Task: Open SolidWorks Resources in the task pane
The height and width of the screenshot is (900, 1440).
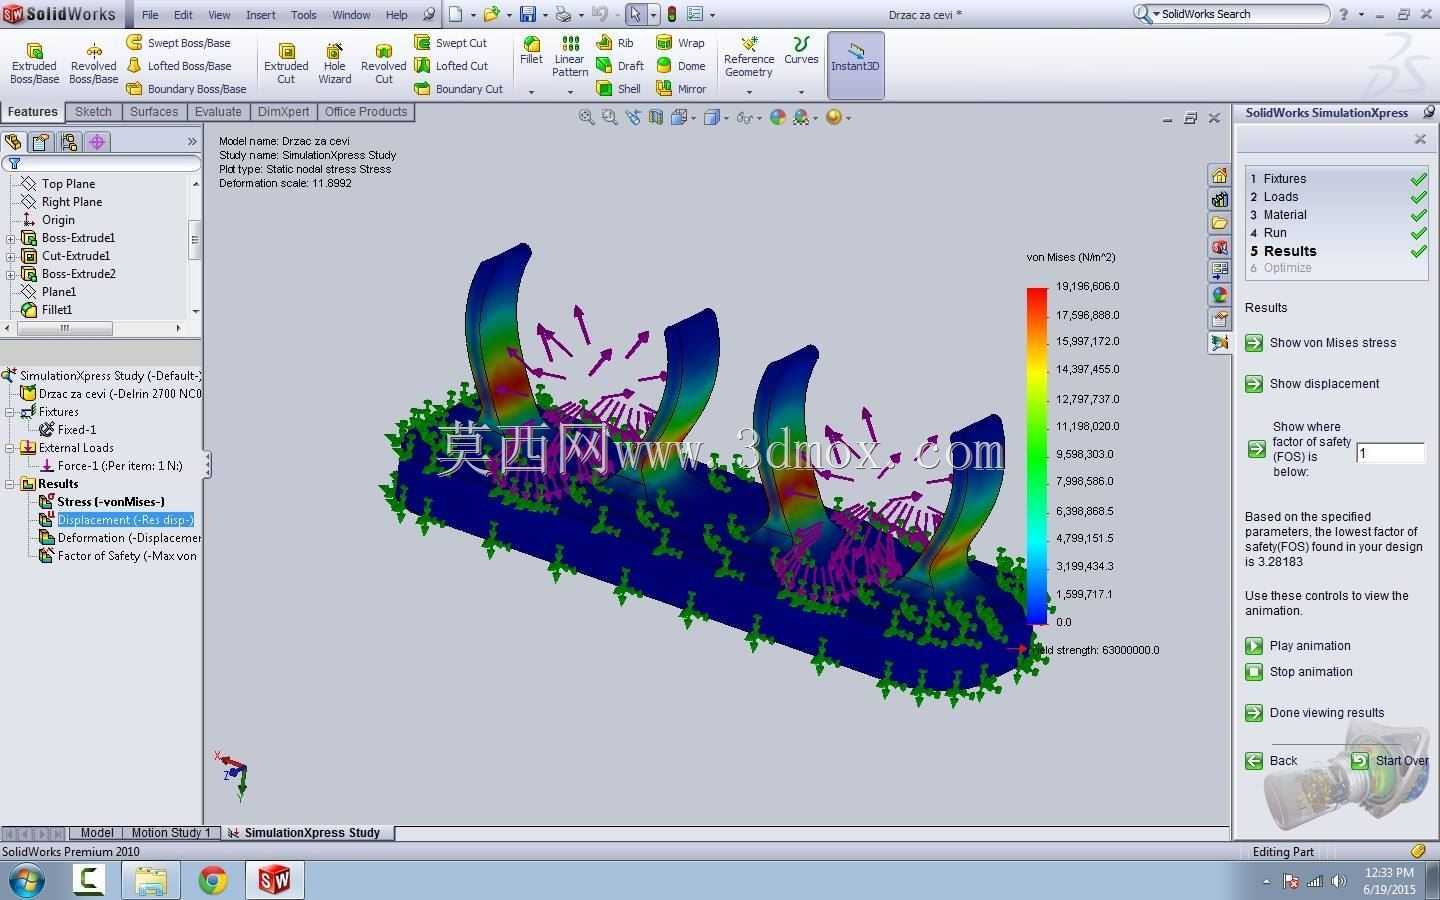Action: pyautogui.click(x=1219, y=176)
